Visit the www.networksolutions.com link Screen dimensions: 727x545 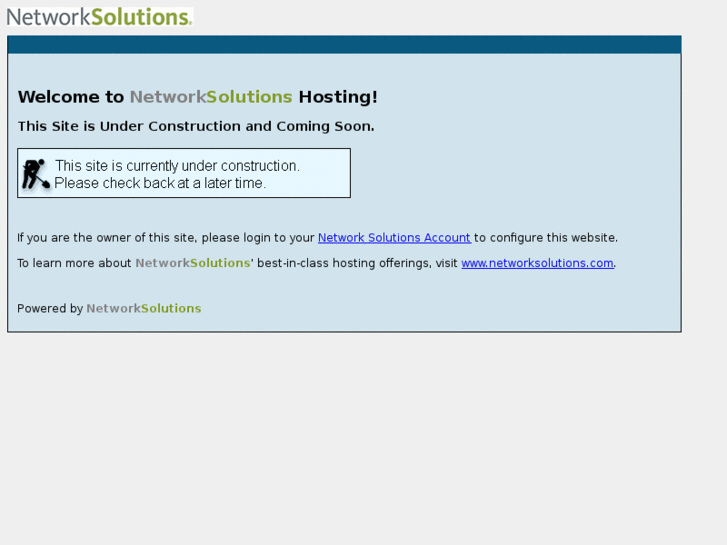(x=537, y=263)
